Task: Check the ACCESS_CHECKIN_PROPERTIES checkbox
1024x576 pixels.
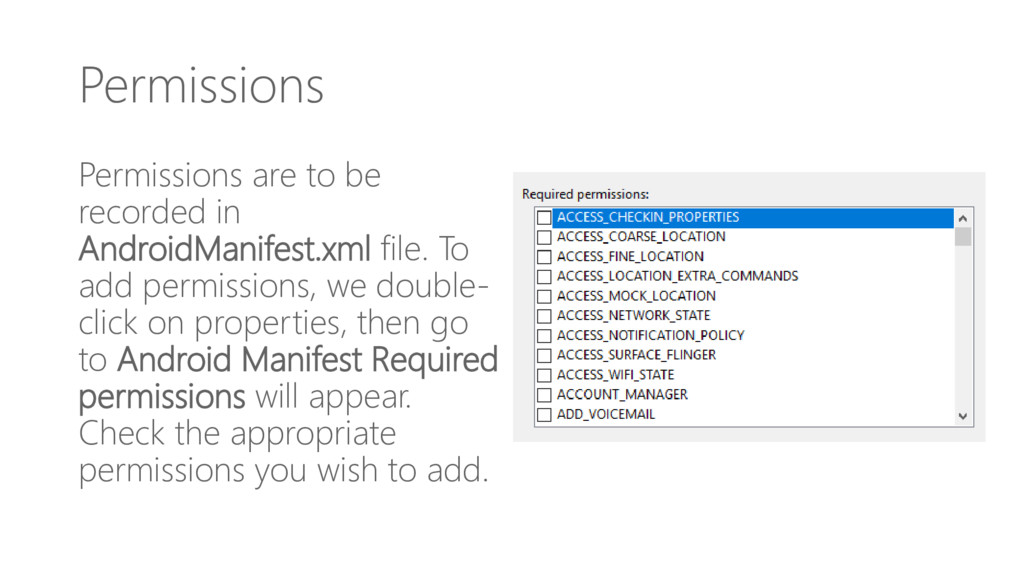Action: [544, 217]
